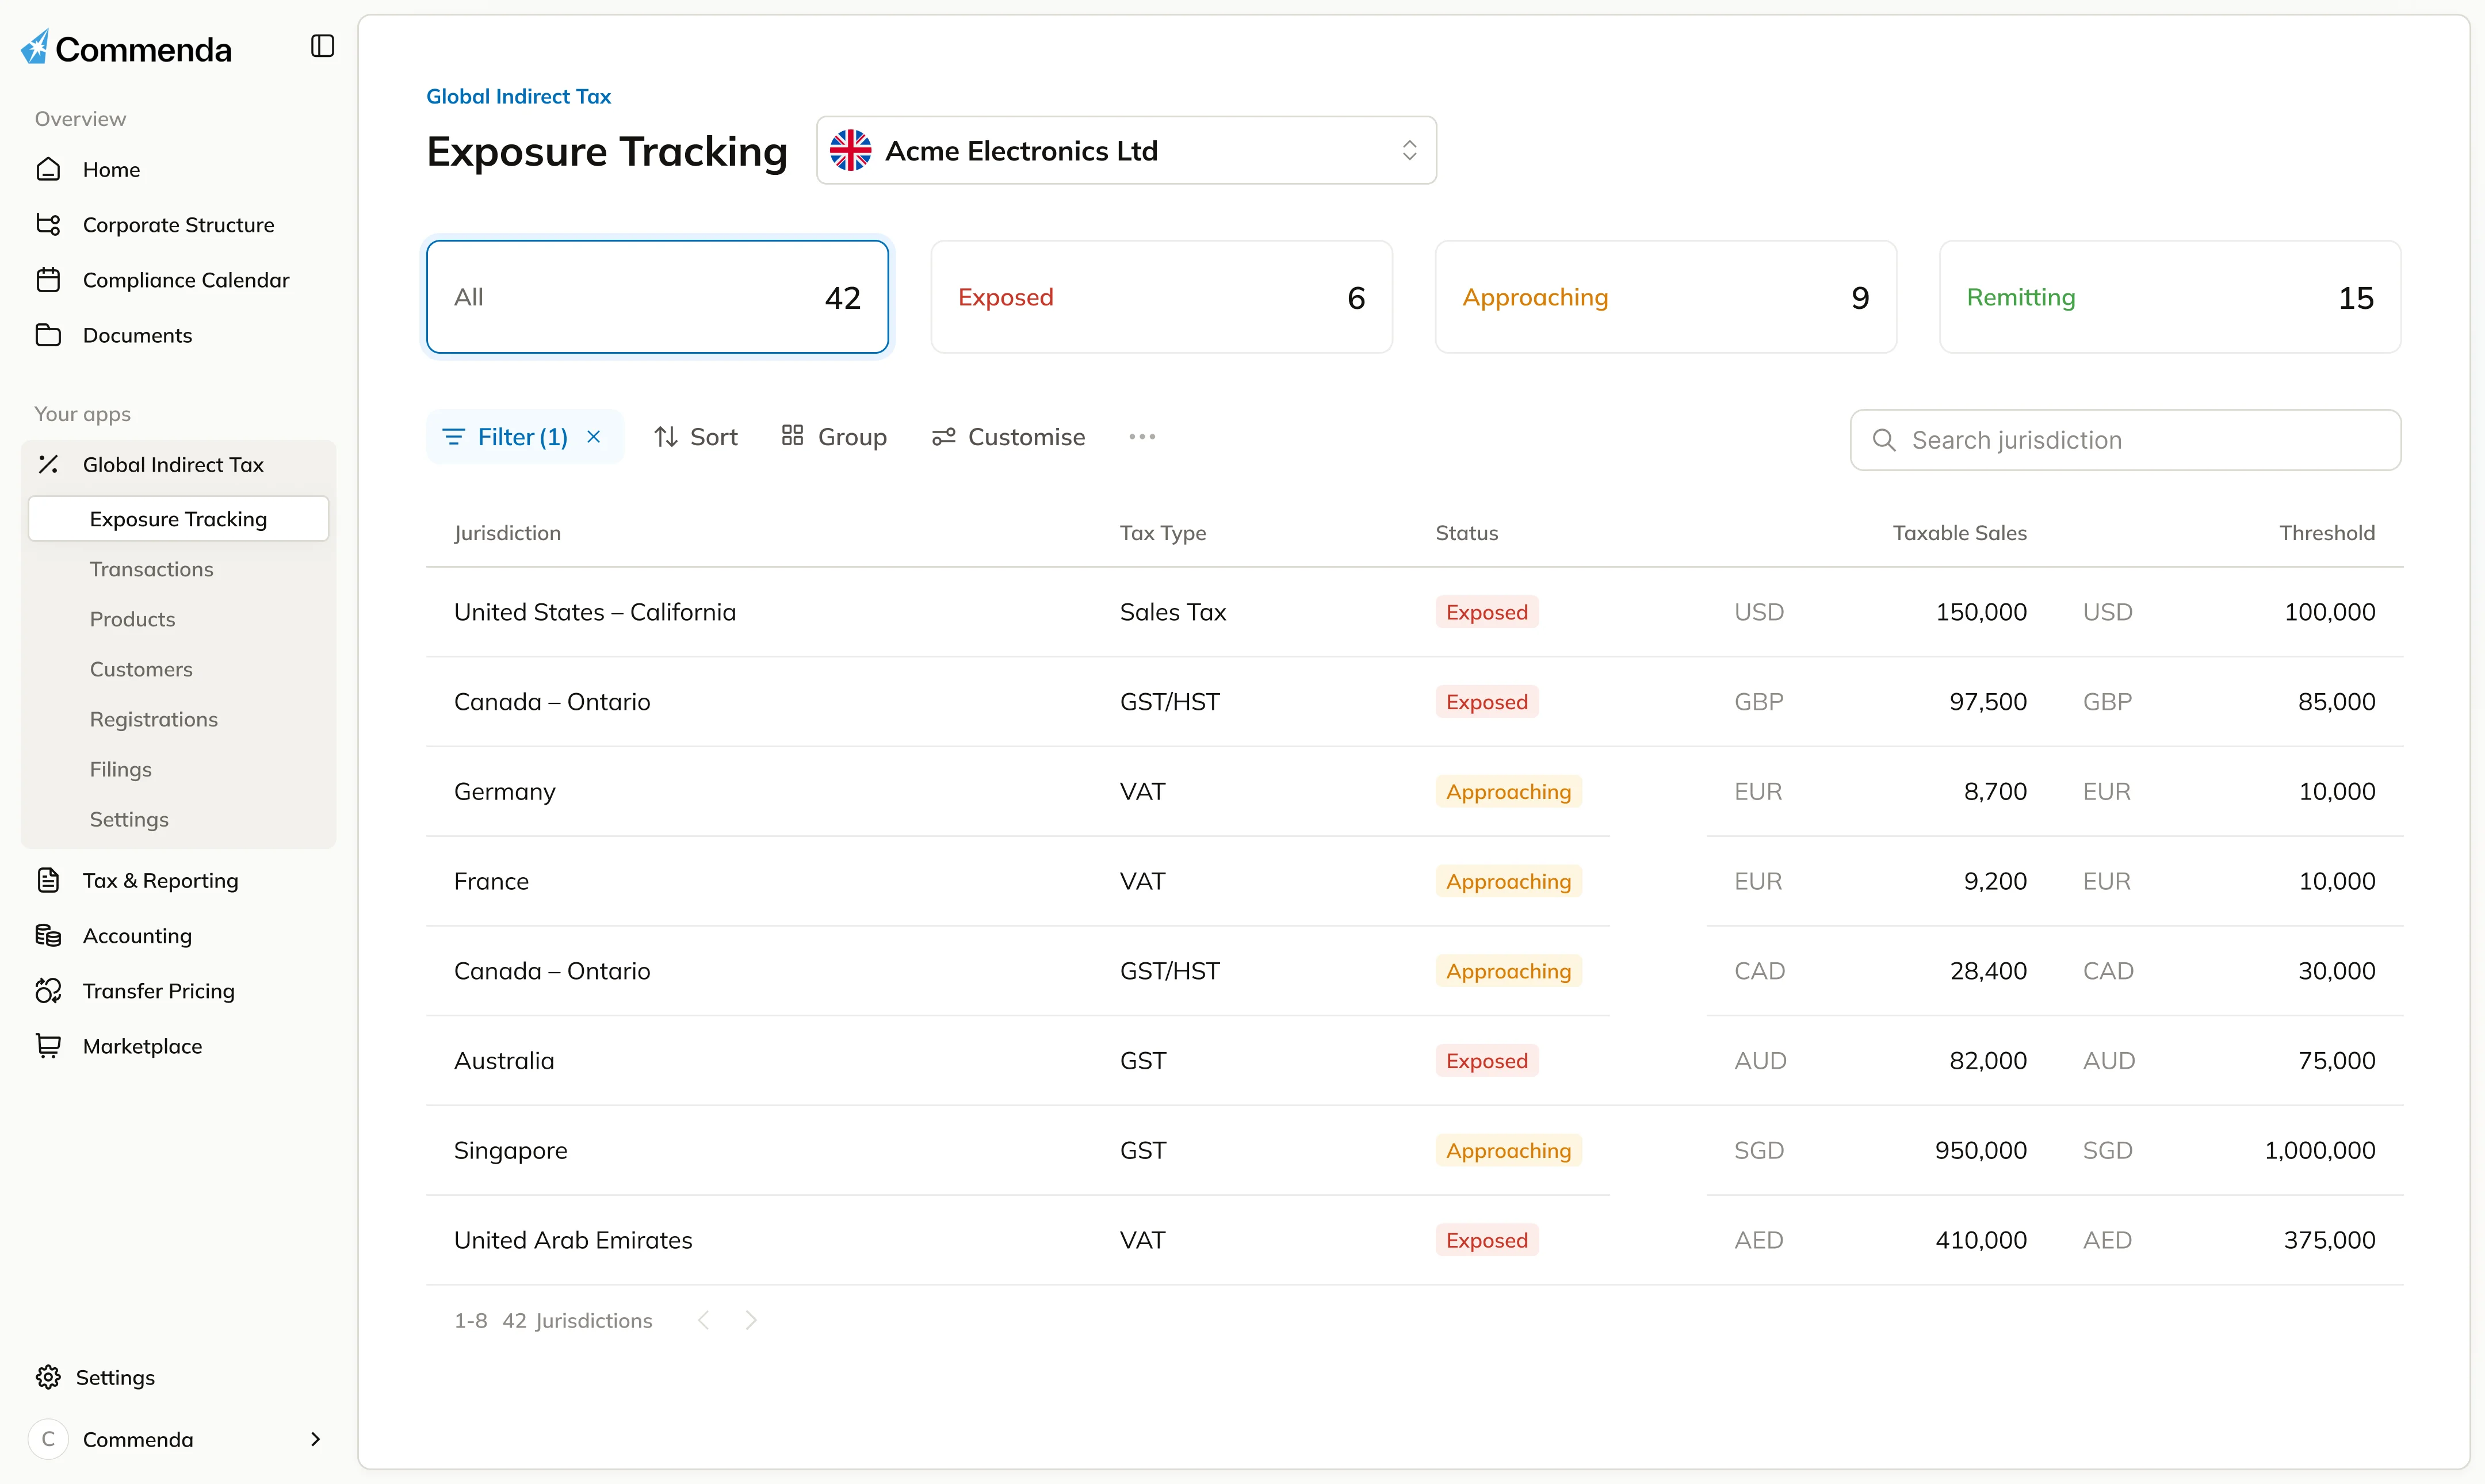Open the Accounting app
Viewport: 2485px width, 1484px height.
pyautogui.click(x=137, y=935)
